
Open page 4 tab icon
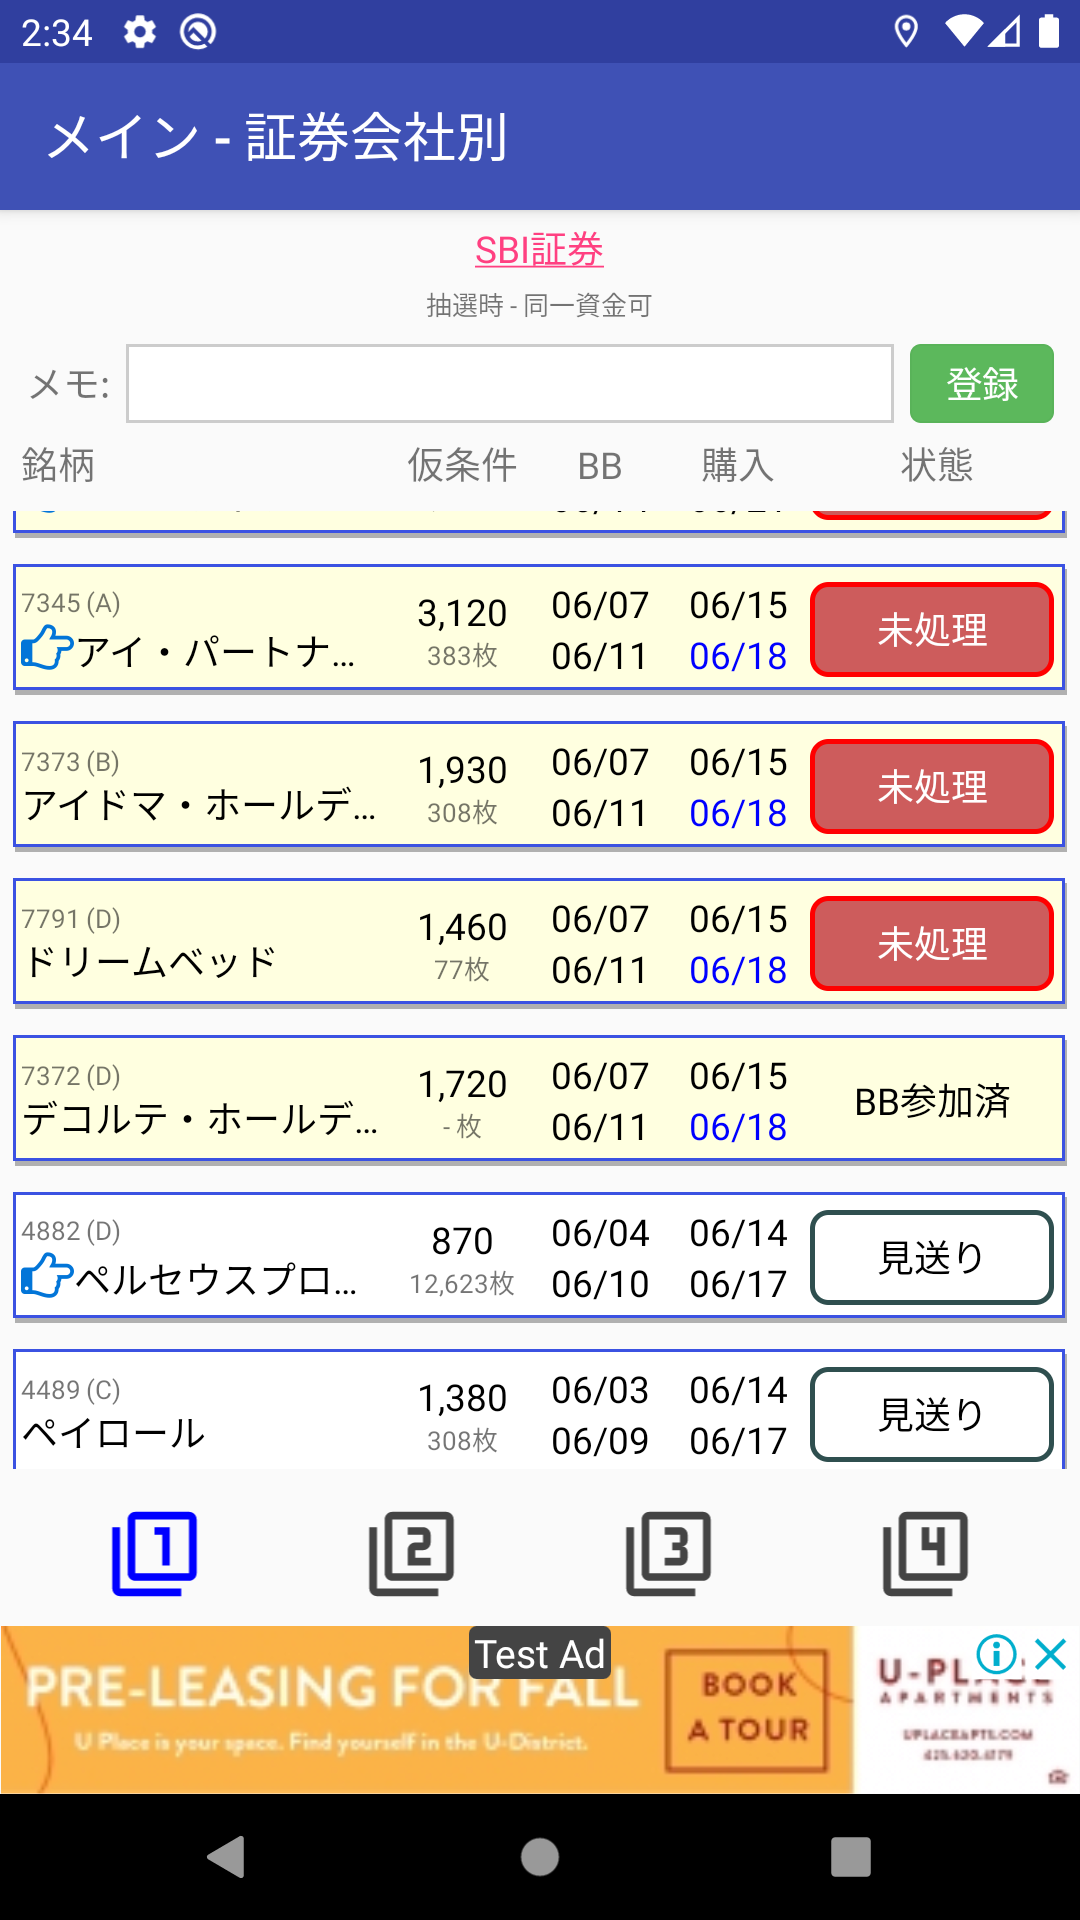pos(925,1553)
